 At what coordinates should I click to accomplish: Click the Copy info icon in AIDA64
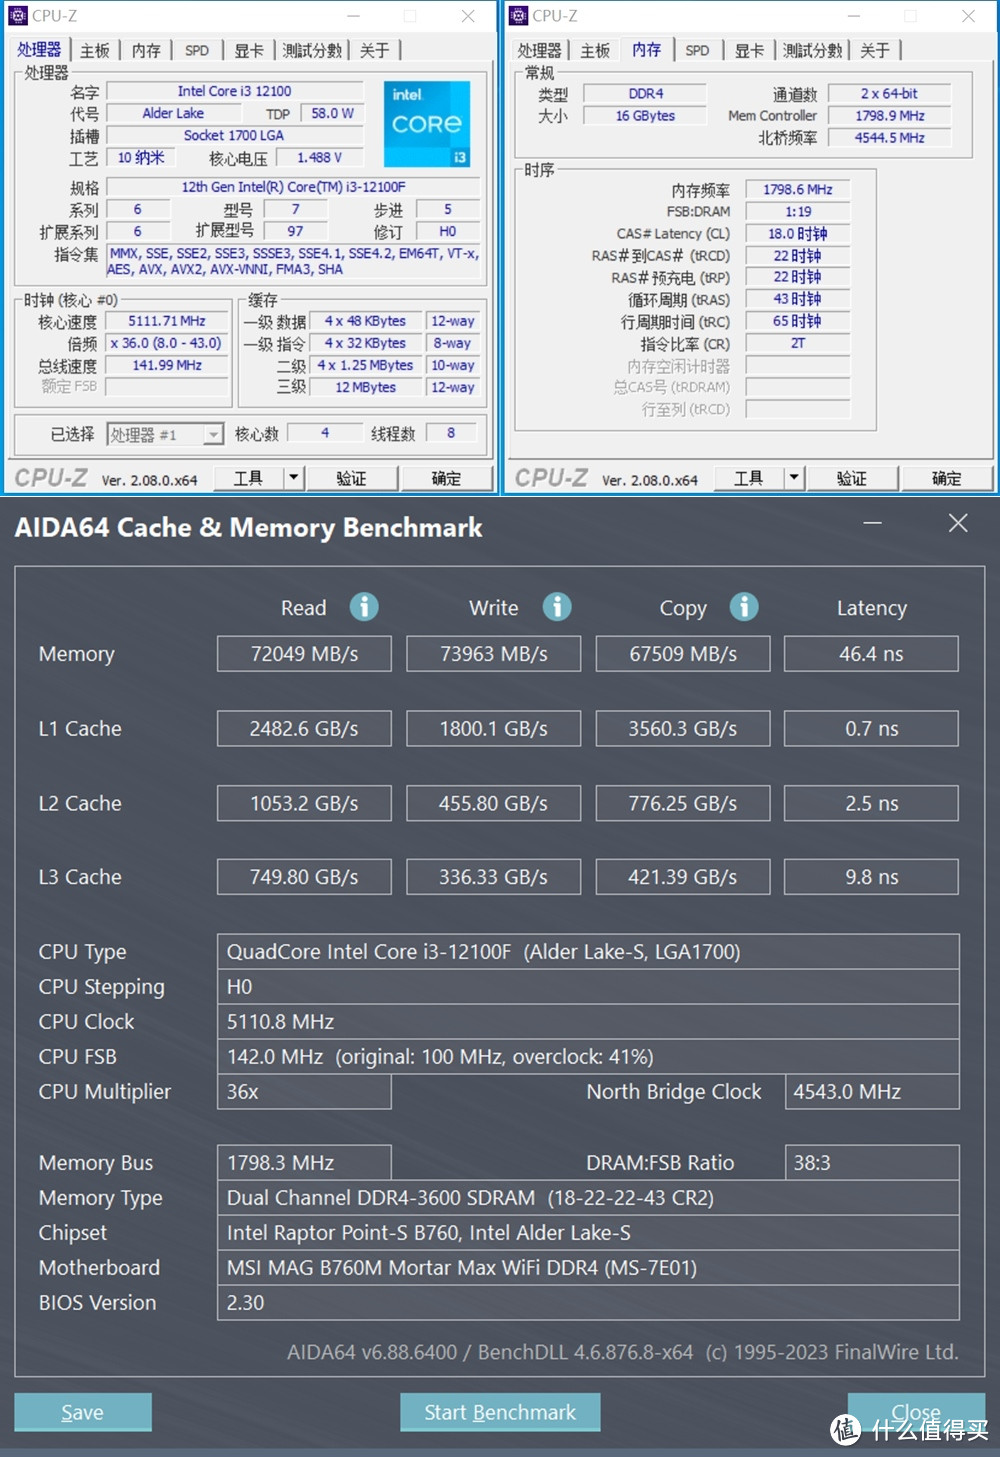click(744, 607)
